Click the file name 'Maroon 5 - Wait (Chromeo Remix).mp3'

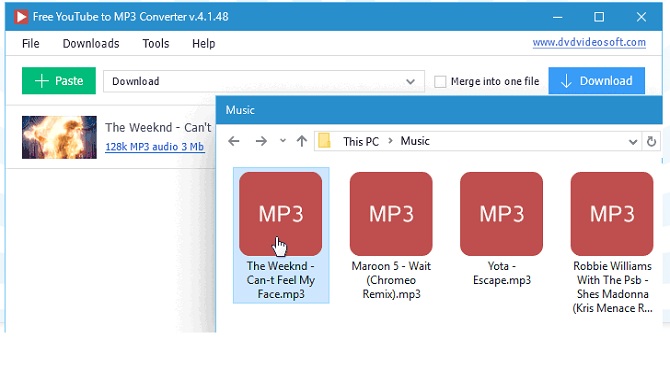point(391,280)
